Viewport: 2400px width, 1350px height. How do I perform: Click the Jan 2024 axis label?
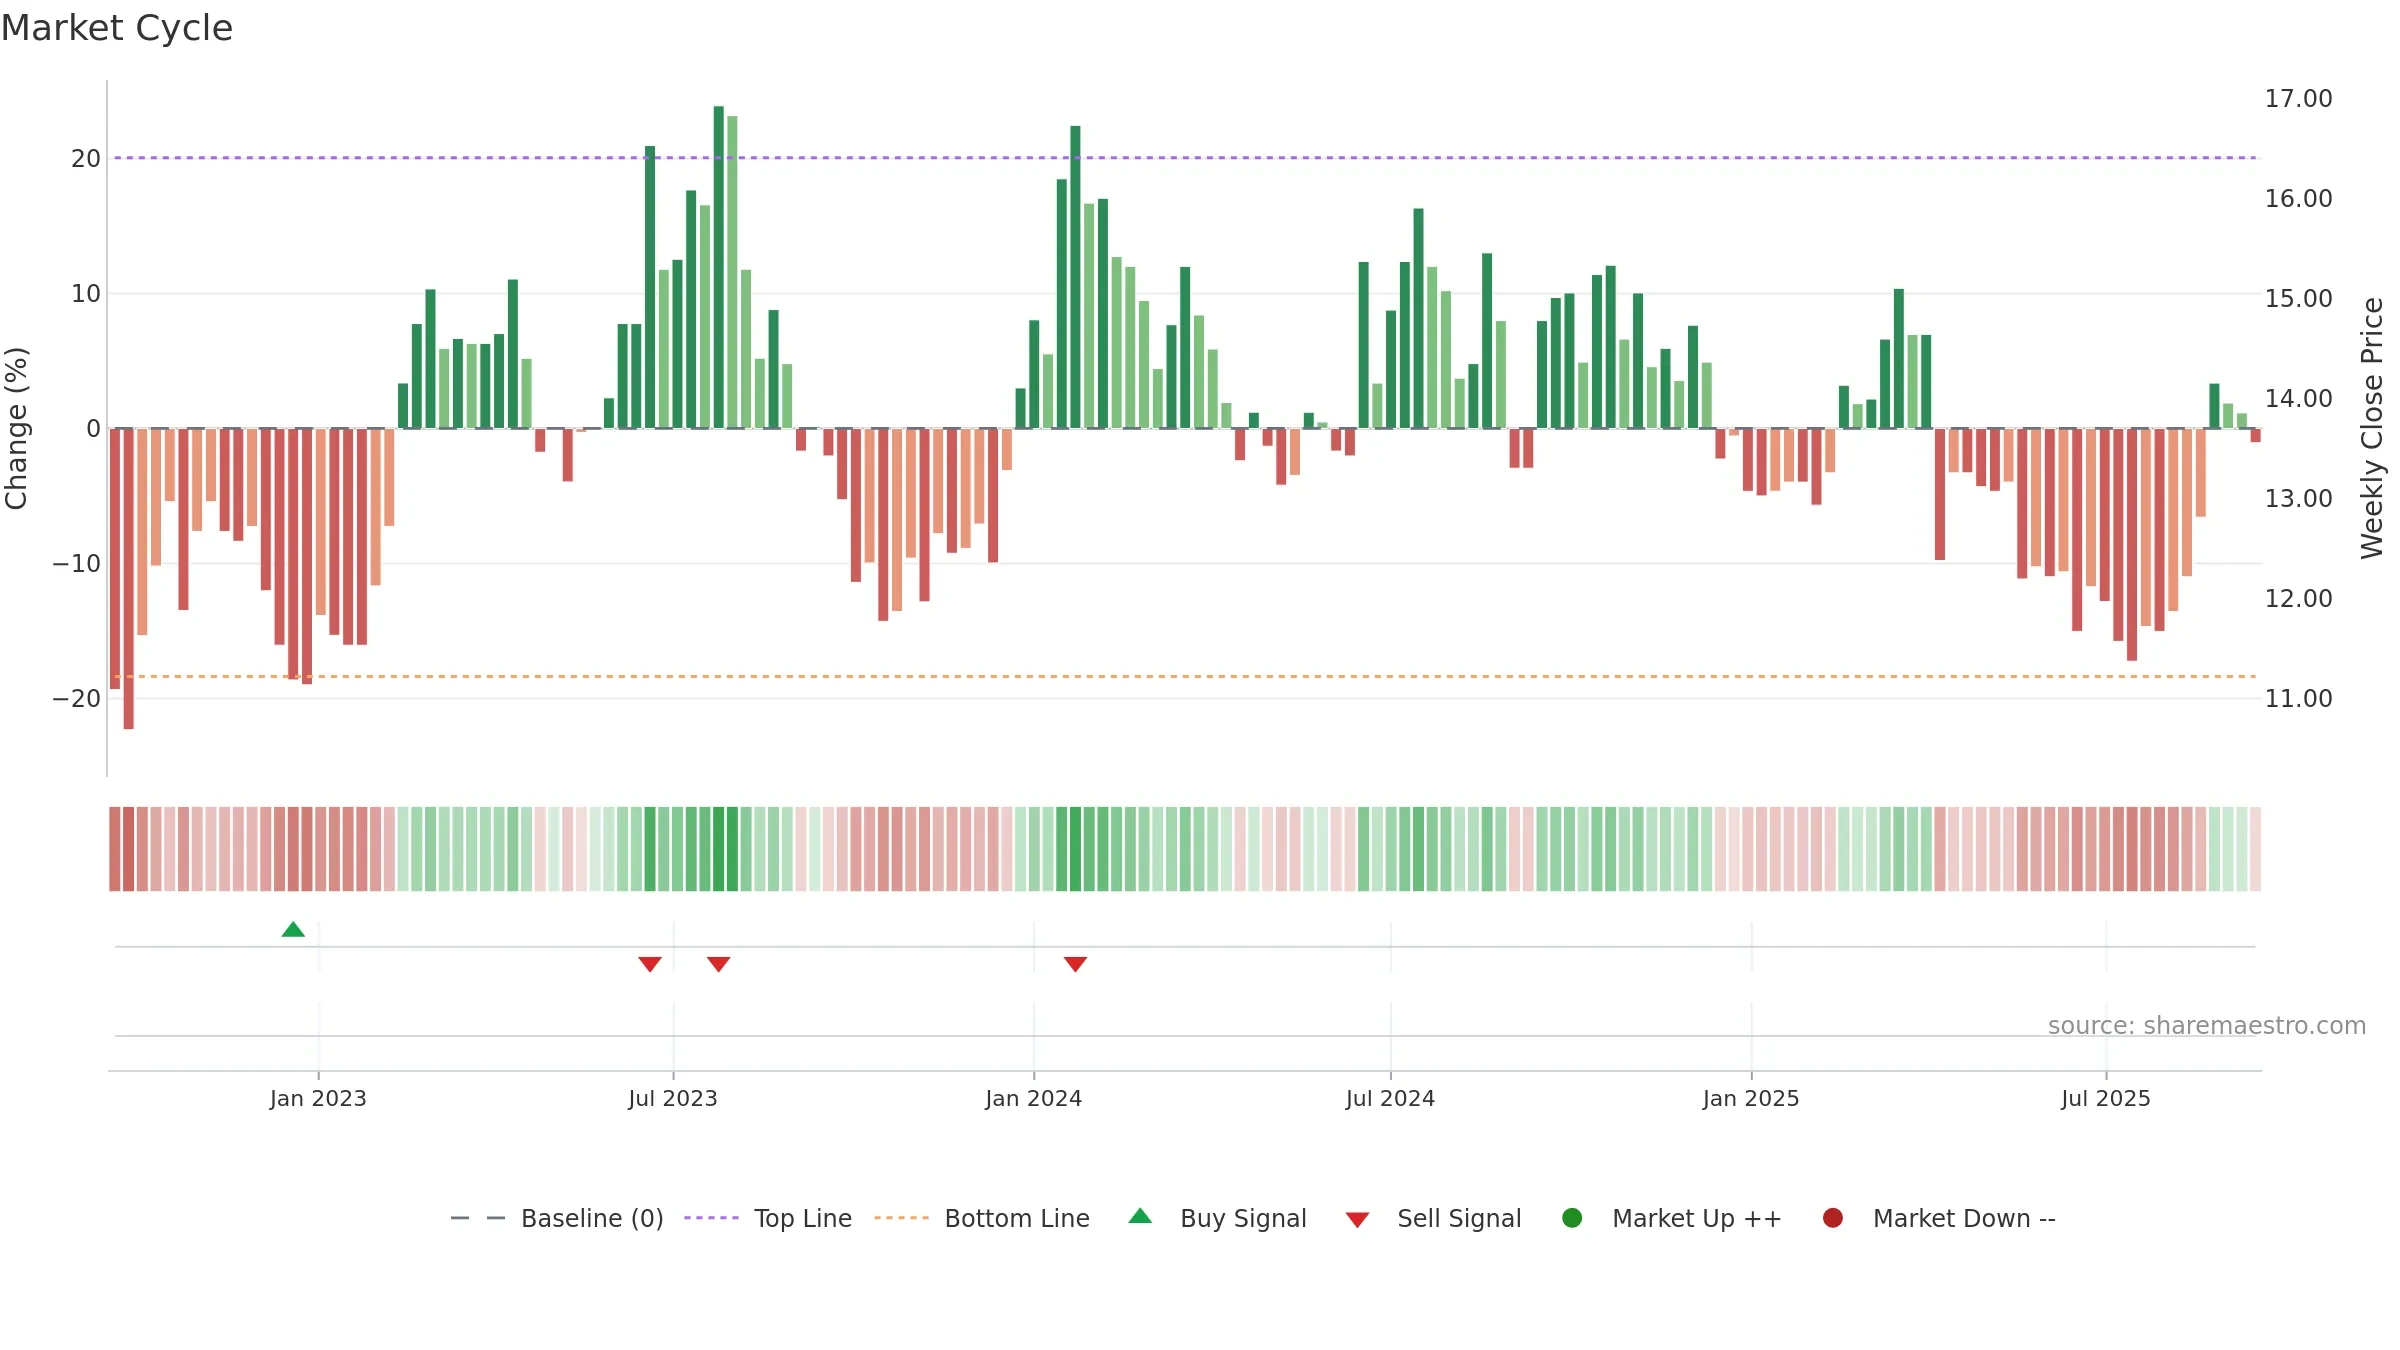click(x=1034, y=1099)
